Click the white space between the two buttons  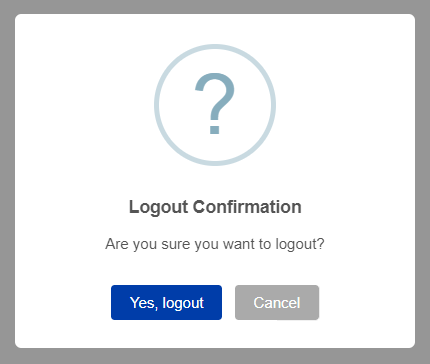coord(228,302)
